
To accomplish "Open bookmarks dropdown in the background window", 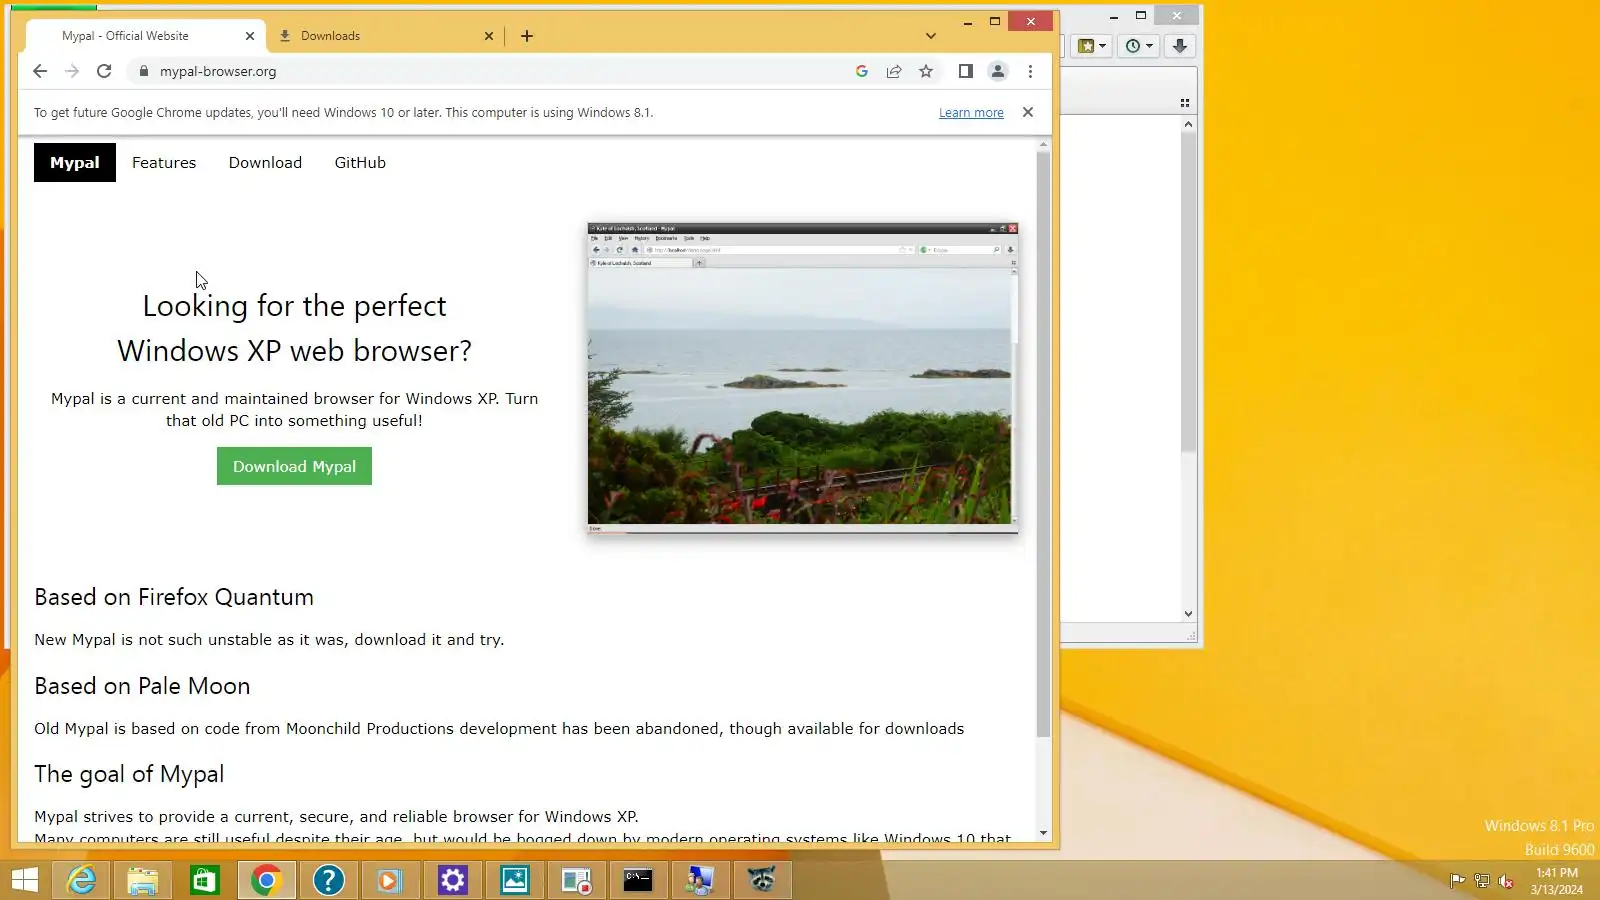I will [1091, 46].
